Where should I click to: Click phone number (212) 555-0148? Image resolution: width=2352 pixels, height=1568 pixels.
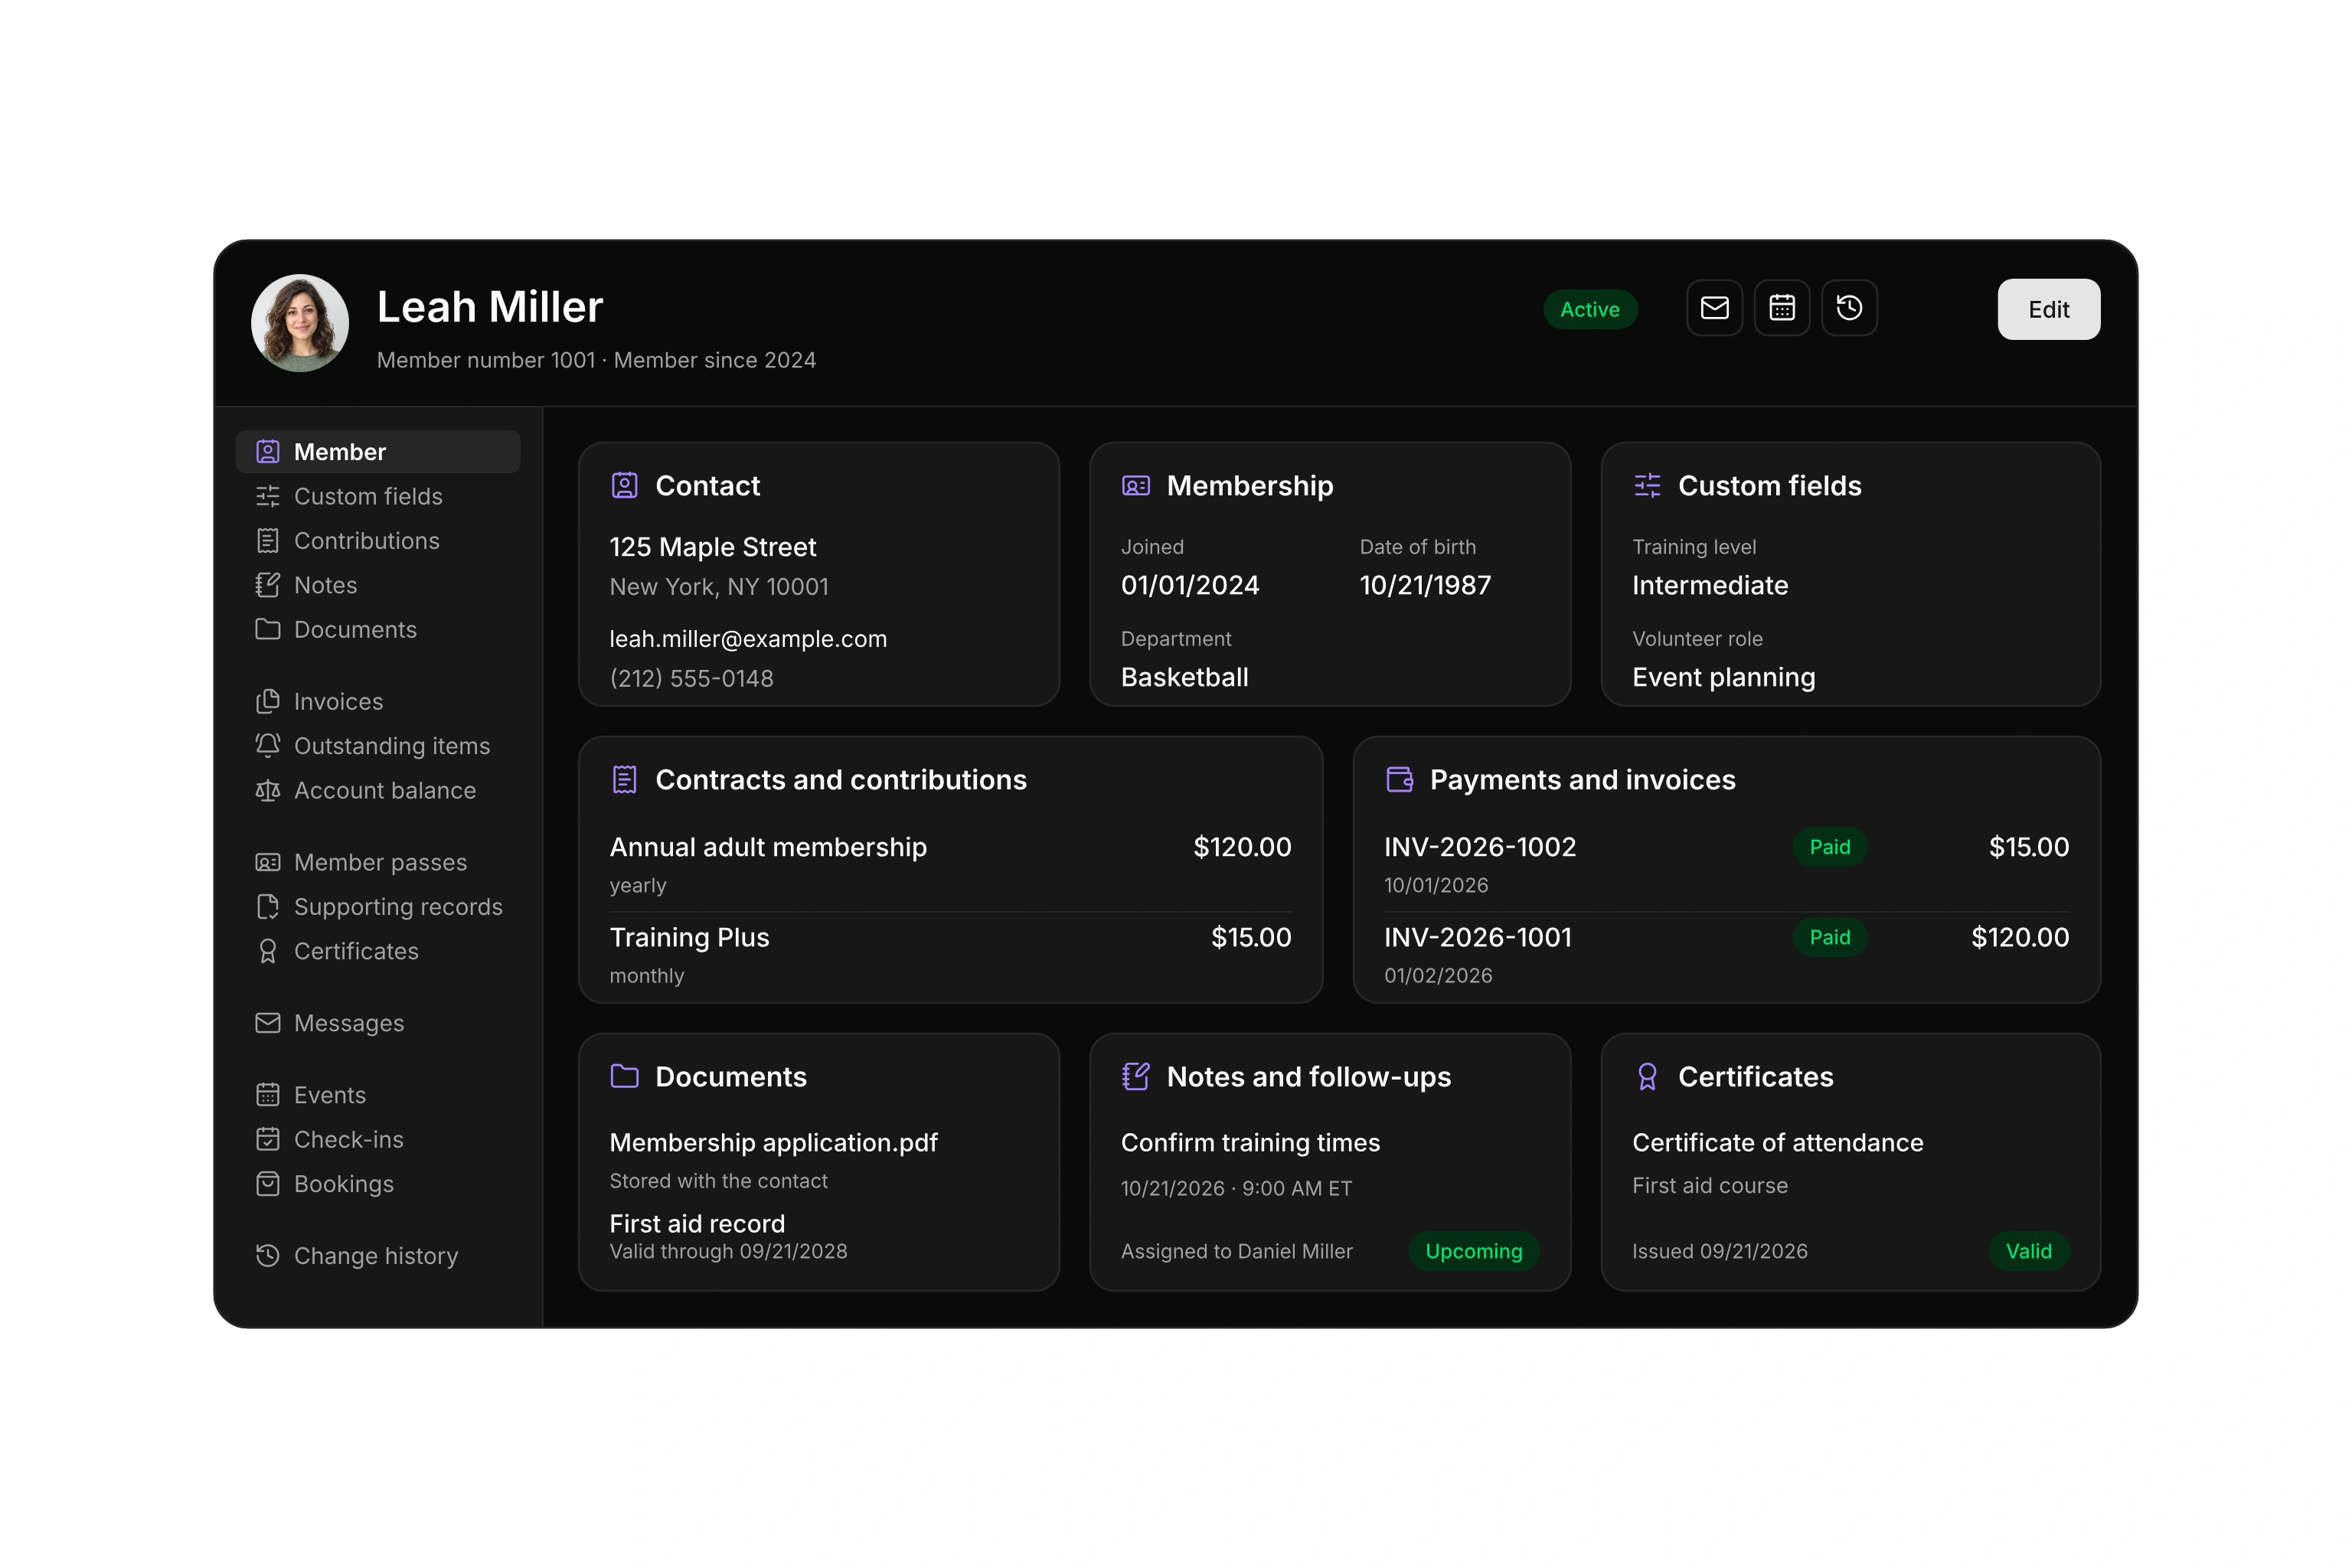pos(692,679)
